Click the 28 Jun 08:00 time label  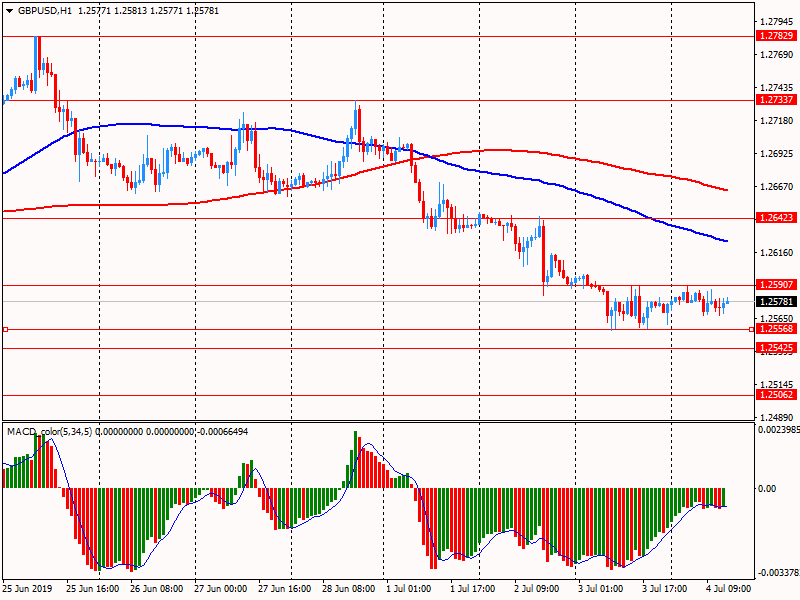348,588
